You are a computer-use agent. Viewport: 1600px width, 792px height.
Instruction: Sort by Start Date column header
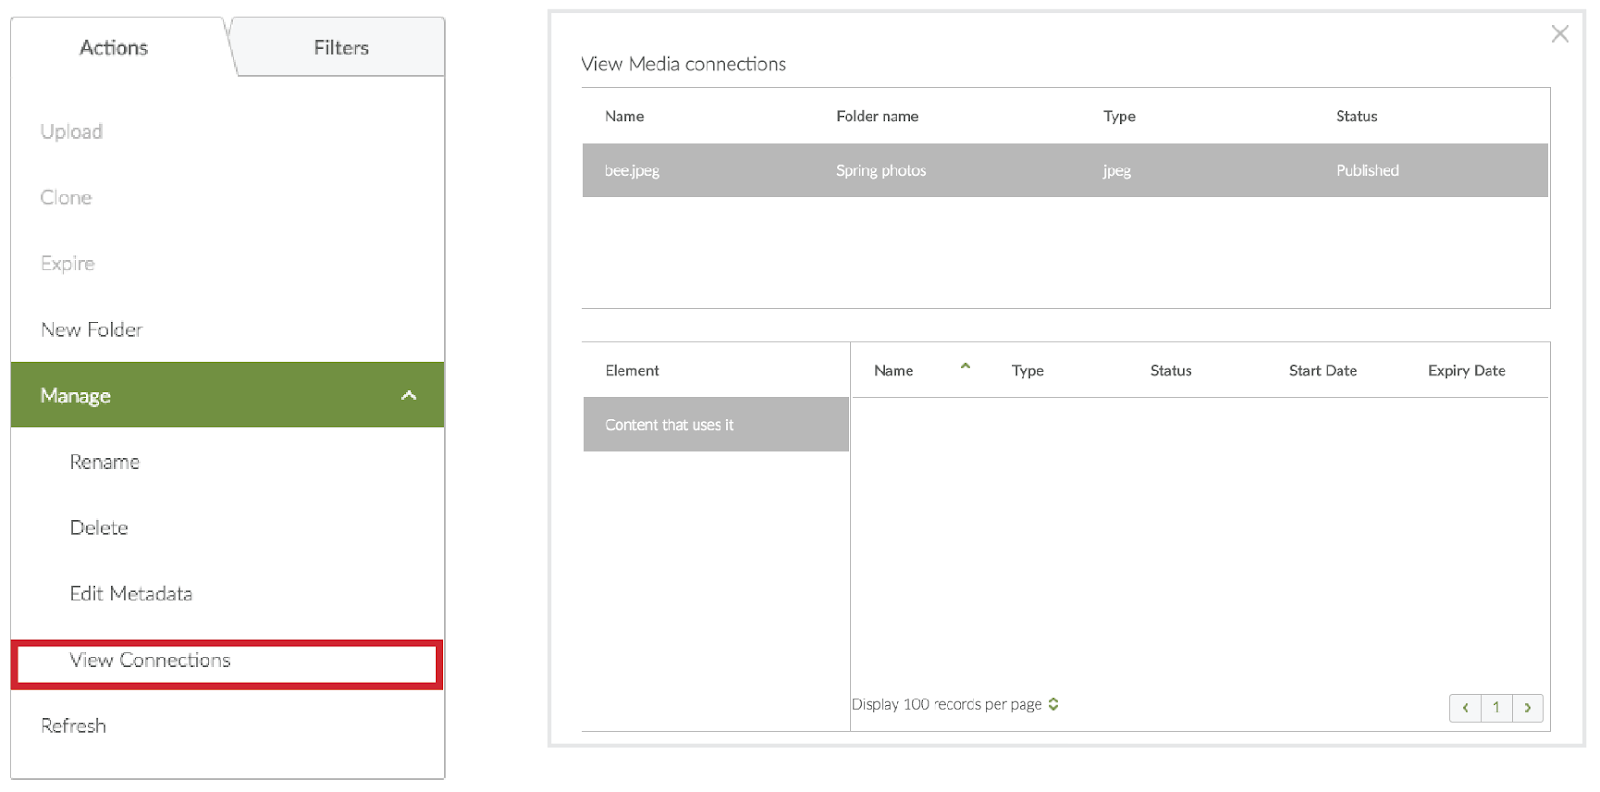pos(1322,370)
